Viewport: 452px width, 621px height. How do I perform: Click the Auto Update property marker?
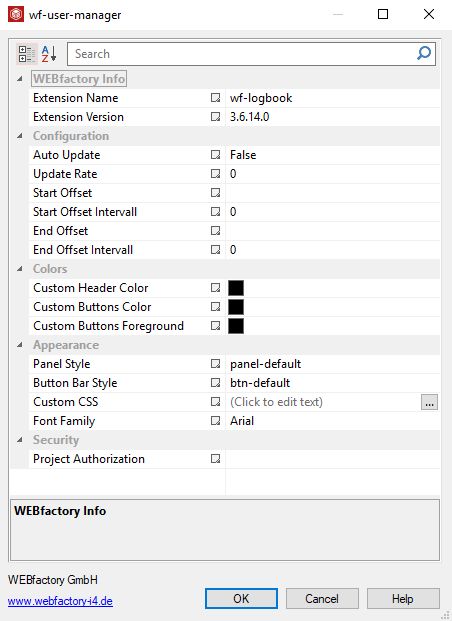coord(215,155)
